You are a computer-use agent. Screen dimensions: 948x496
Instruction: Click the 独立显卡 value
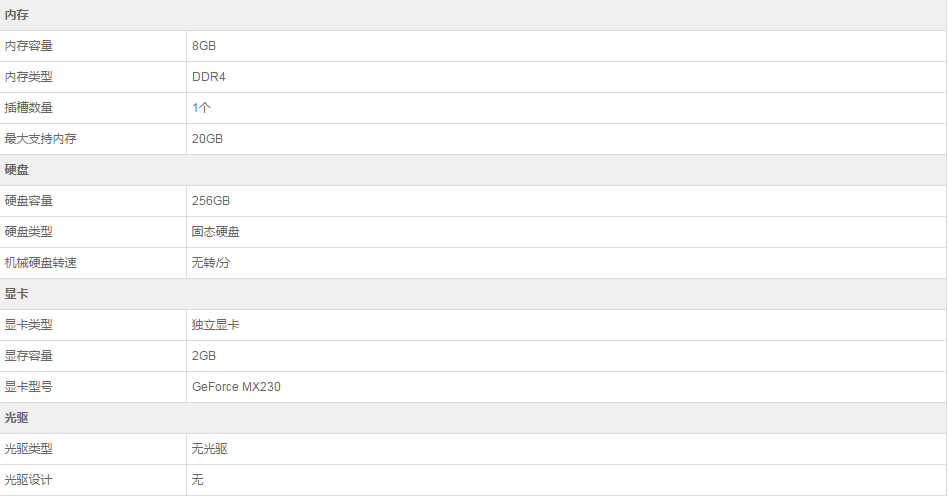pyautogui.click(x=216, y=325)
